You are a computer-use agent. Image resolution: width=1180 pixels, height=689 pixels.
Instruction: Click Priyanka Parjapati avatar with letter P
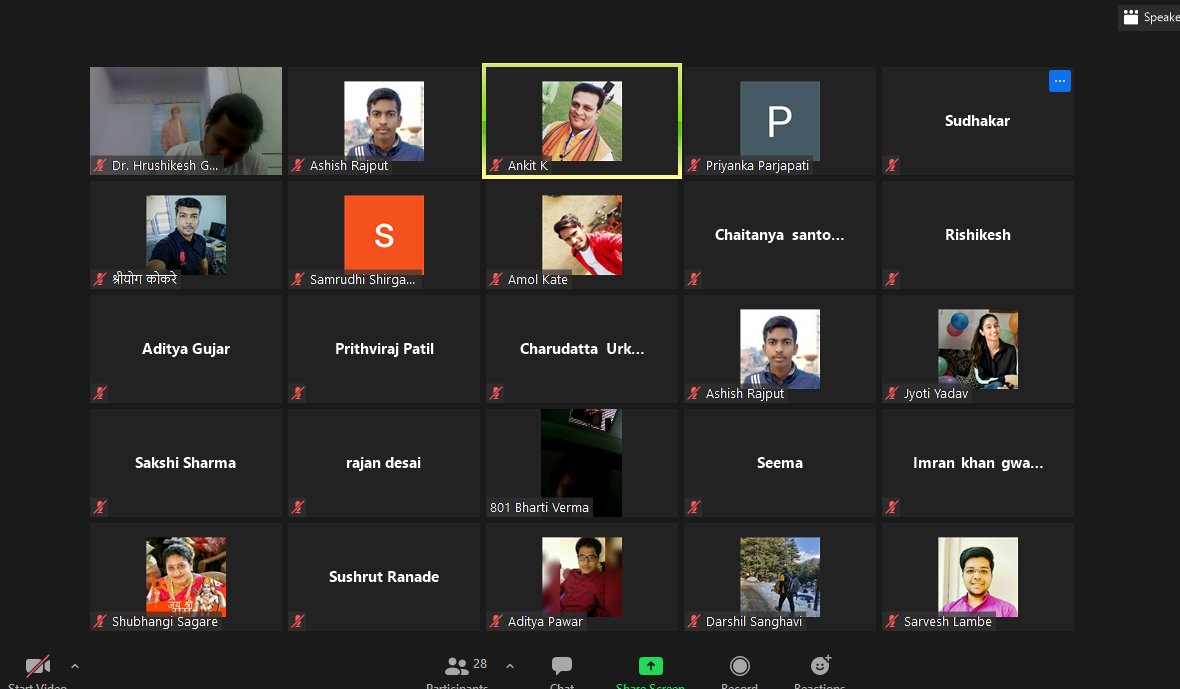pos(780,121)
